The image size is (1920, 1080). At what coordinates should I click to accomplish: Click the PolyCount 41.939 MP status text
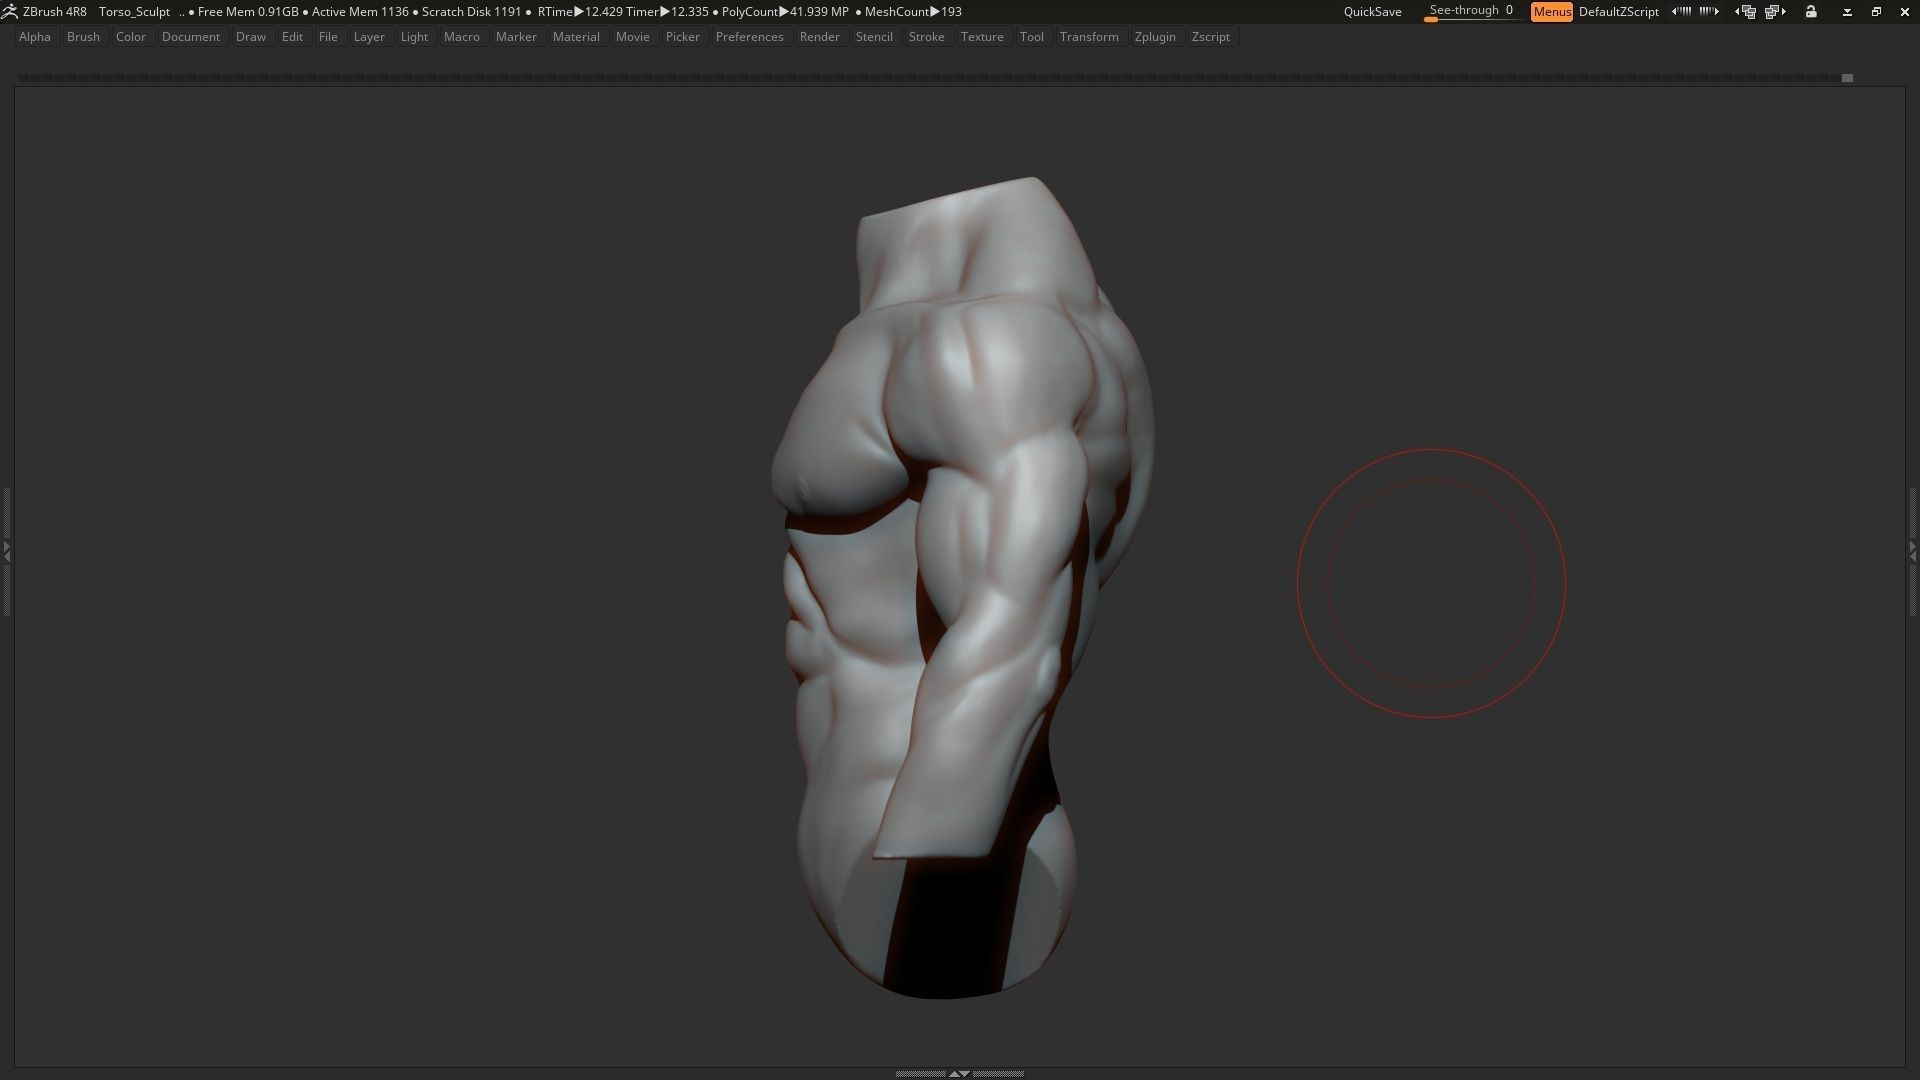pos(785,12)
